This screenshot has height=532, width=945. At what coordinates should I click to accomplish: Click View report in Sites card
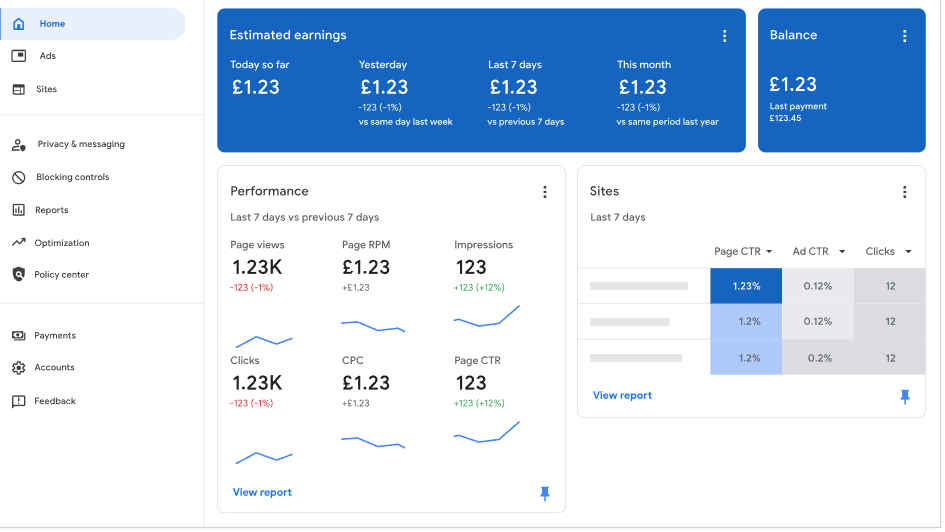coord(625,397)
